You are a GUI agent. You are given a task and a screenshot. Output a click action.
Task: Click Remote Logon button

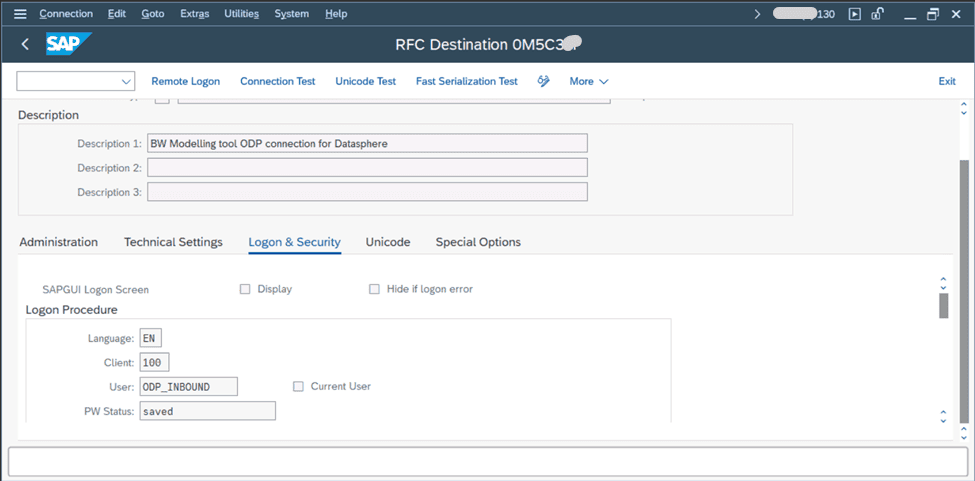point(186,81)
